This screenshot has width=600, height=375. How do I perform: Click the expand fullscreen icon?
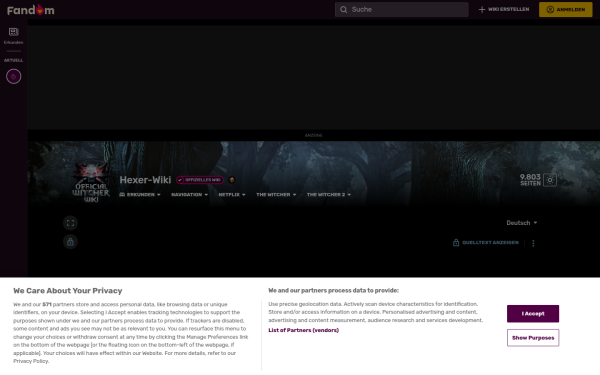pos(70,223)
